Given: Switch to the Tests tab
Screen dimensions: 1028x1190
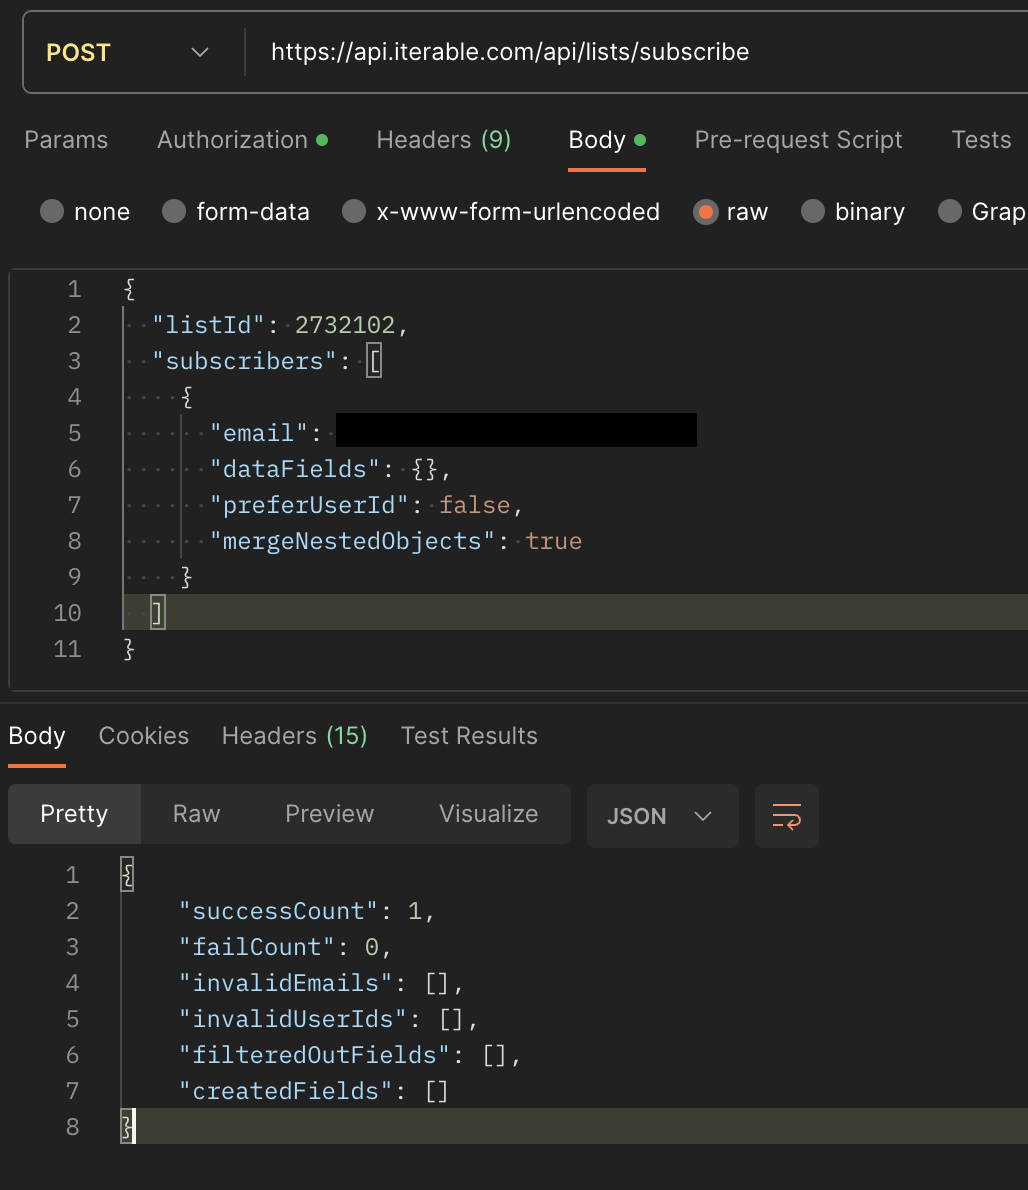Looking at the screenshot, I should click(x=981, y=140).
